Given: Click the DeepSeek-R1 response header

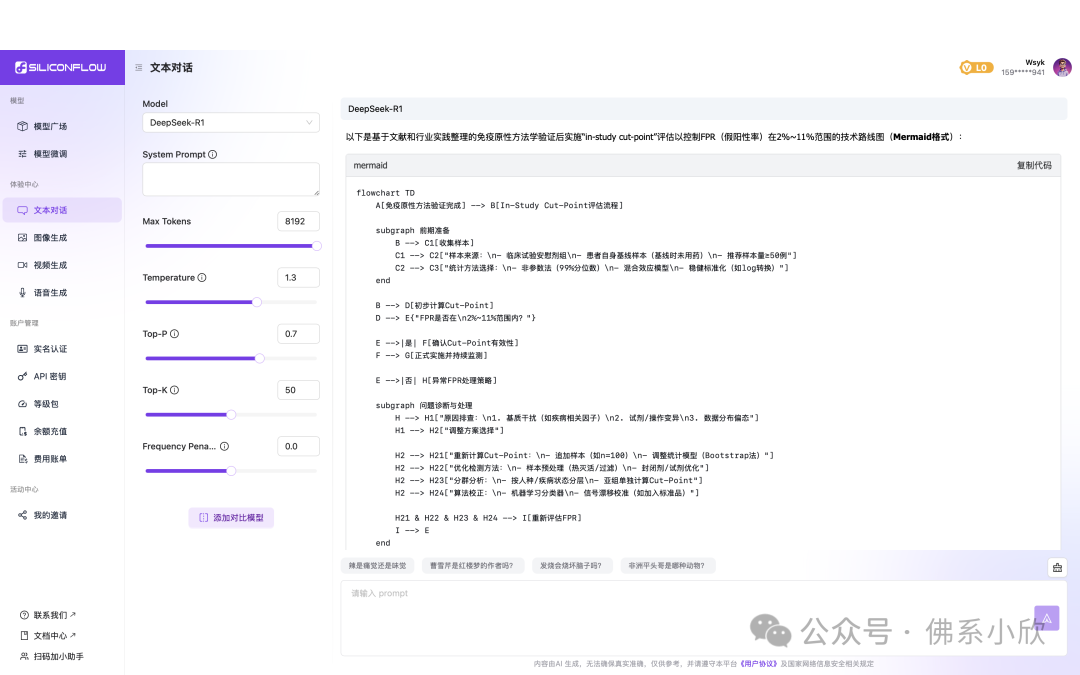Looking at the screenshot, I should [x=703, y=109].
